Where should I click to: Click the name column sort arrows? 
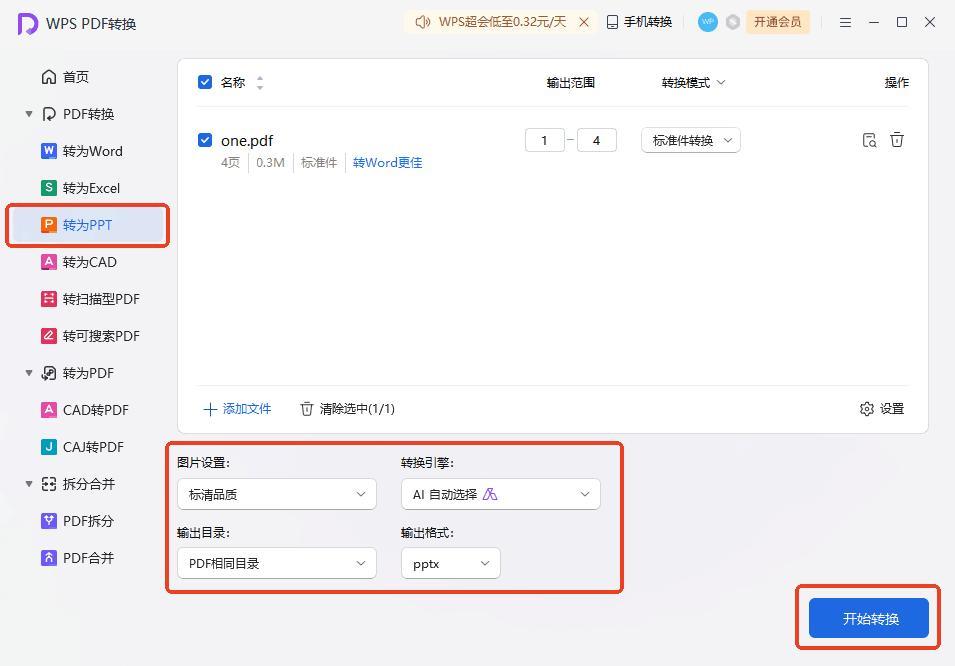point(260,83)
